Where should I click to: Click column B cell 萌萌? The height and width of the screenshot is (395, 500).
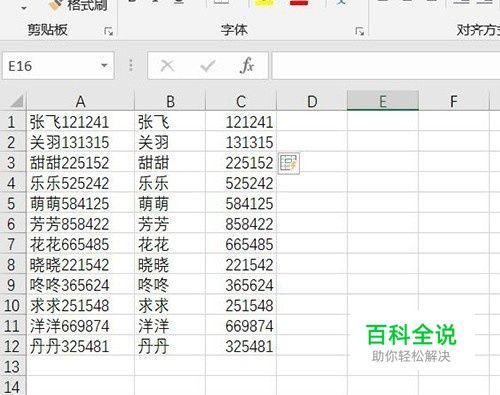(x=170, y=203)
